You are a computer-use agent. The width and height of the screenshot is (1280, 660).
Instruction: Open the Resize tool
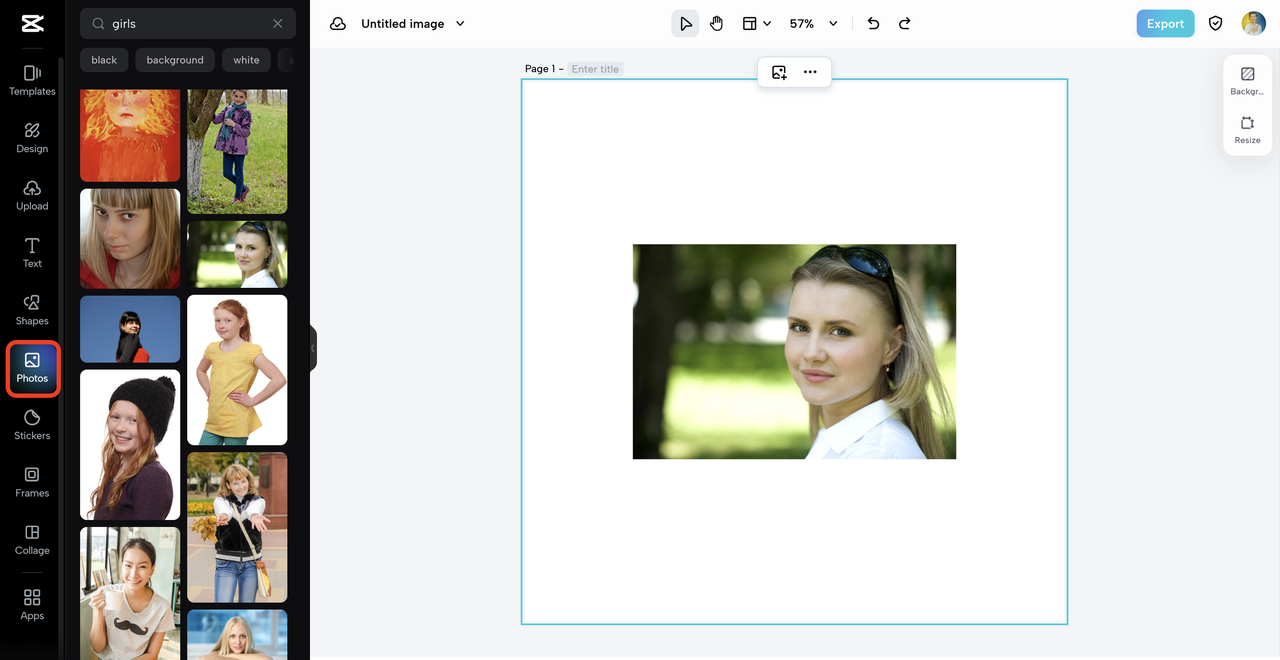pos(1247,130)
